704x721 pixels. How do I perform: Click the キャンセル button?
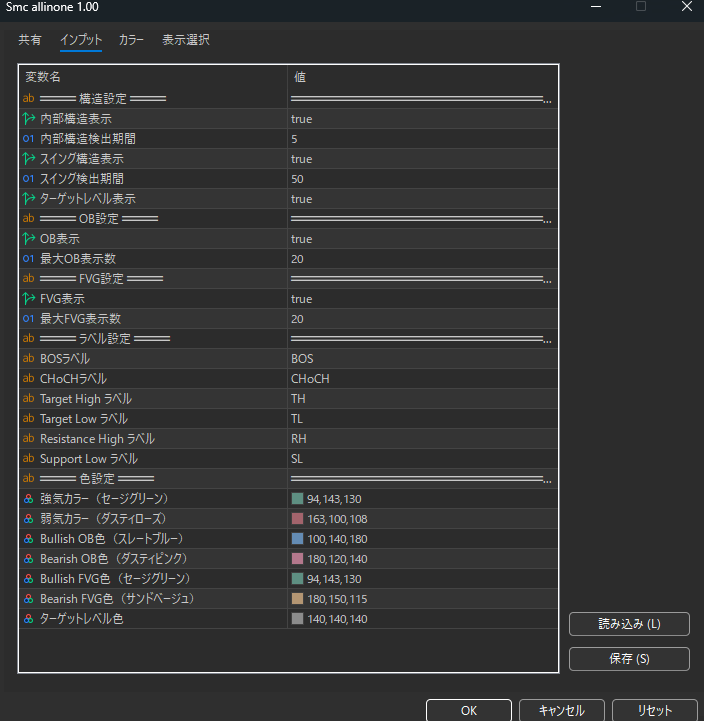pyautogui.click(x=561, y=710)
